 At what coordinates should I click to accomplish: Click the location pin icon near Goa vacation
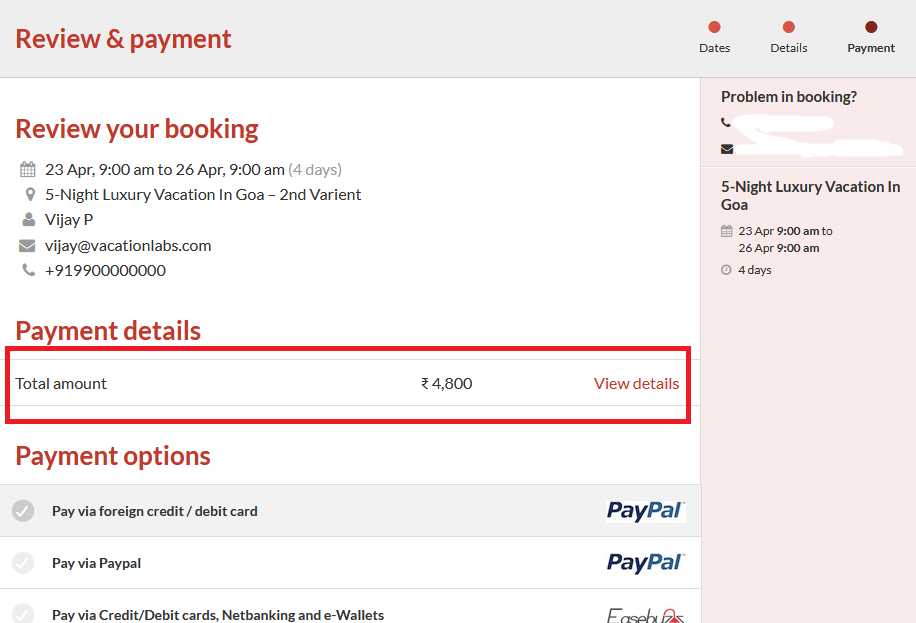tap(29, 194)
